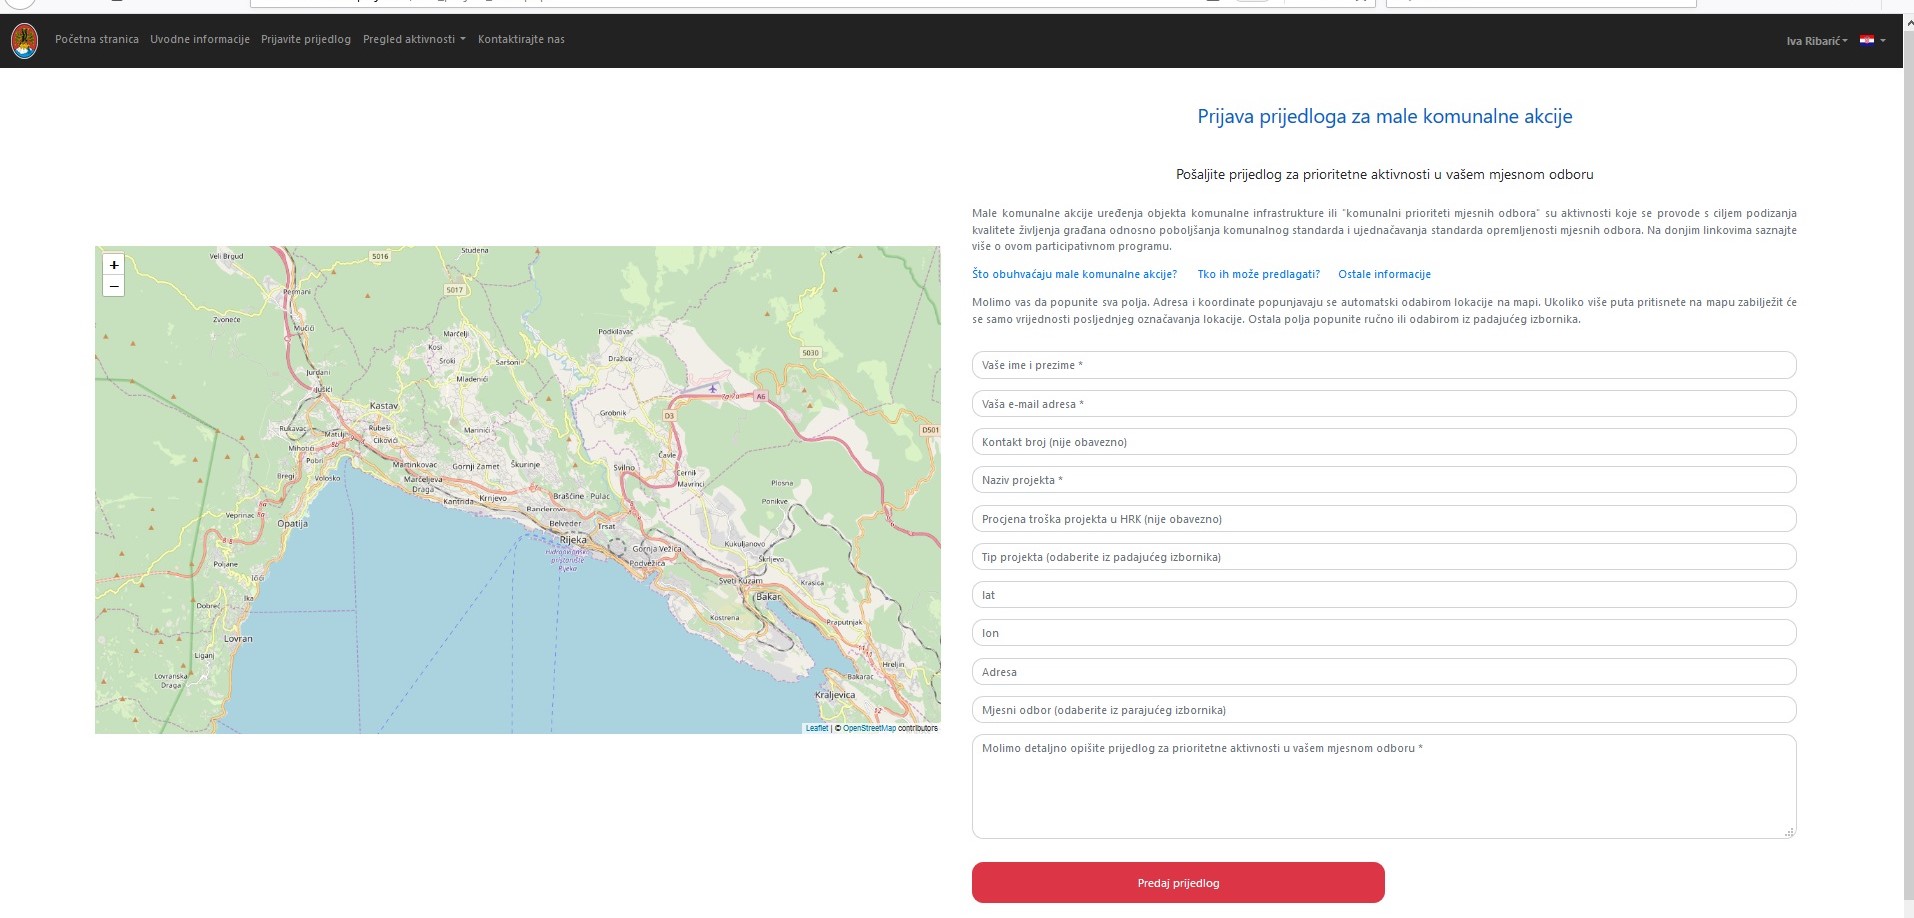Open Tip projekta dropdown
This screenshot has width=1914, height=918.
1384,557
